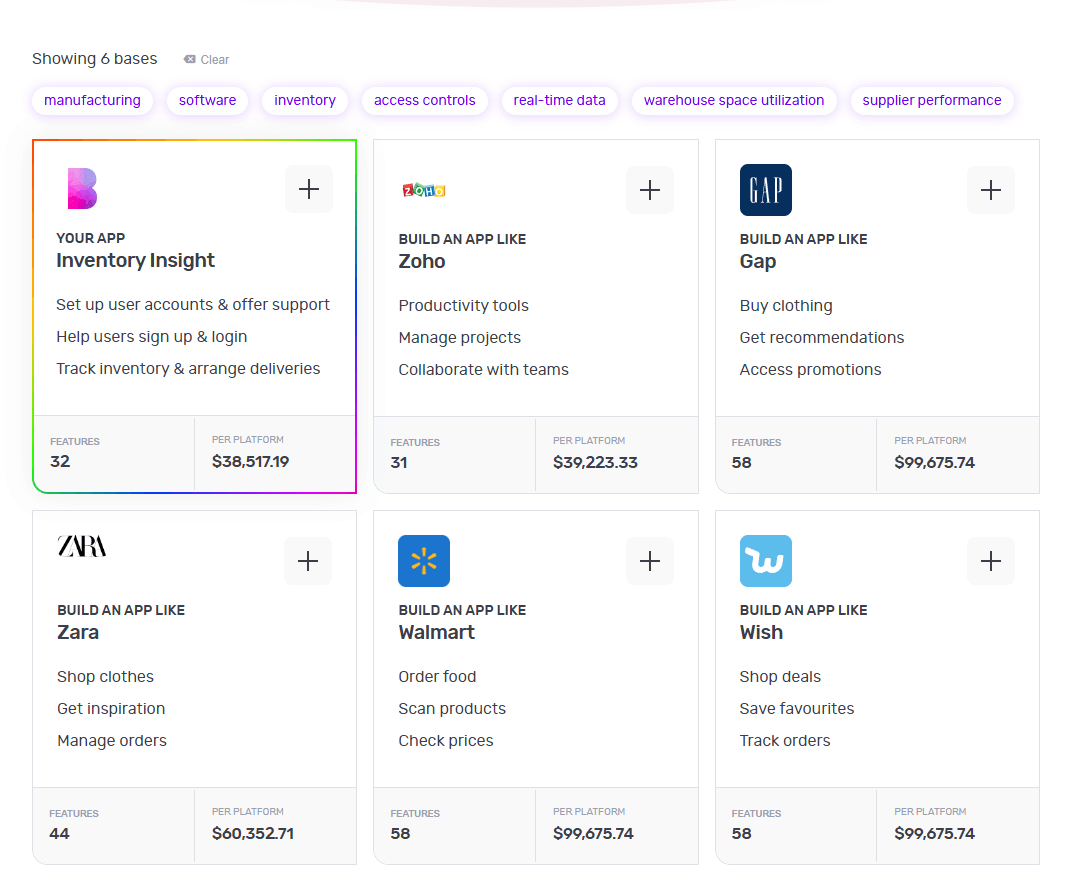Clear the applied filters
Image resolution: width=1077 pixels, height=887 pixels.
207,60
